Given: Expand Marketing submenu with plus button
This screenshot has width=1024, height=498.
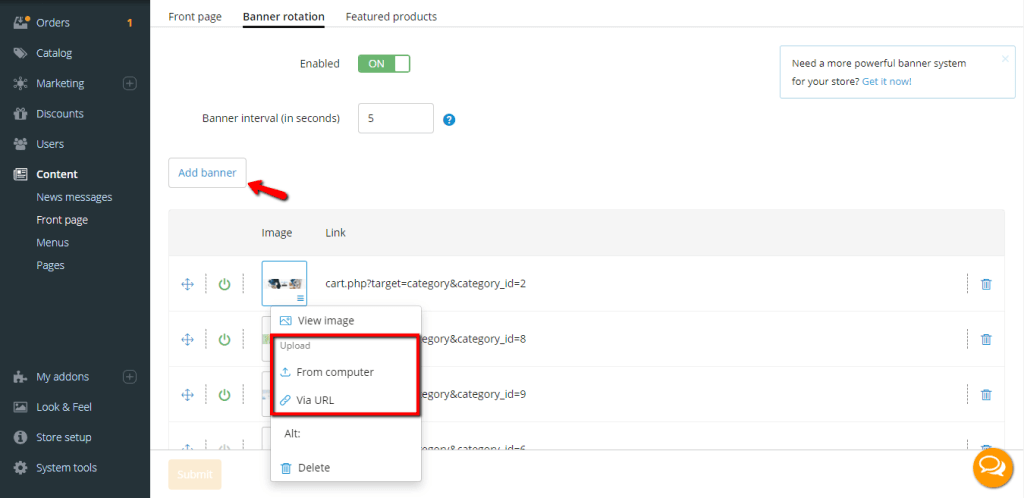Looking at the screenshot, I should point(130,84).
